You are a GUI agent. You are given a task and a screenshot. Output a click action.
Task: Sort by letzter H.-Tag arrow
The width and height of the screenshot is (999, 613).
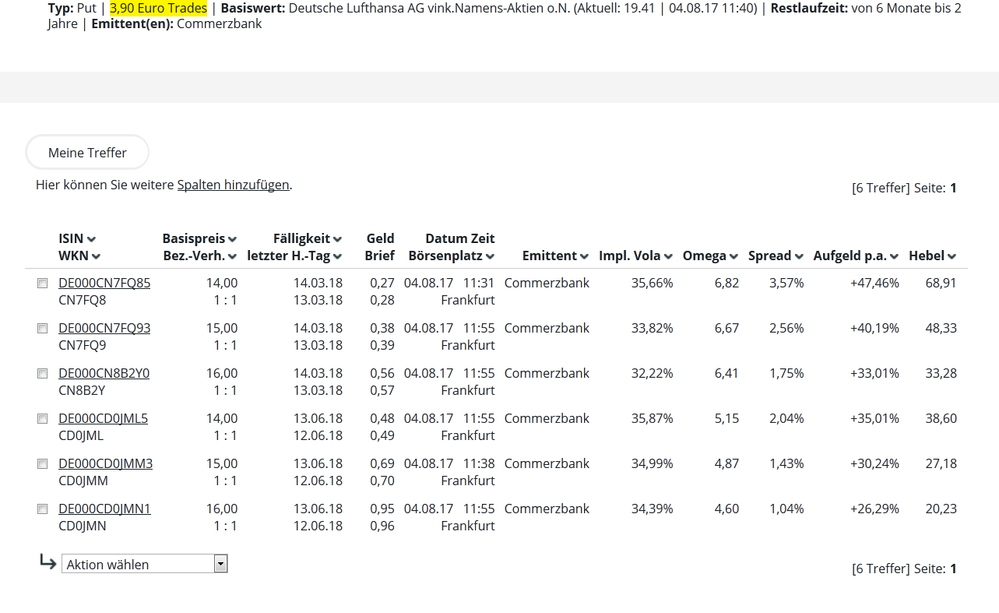click(338, 257)
